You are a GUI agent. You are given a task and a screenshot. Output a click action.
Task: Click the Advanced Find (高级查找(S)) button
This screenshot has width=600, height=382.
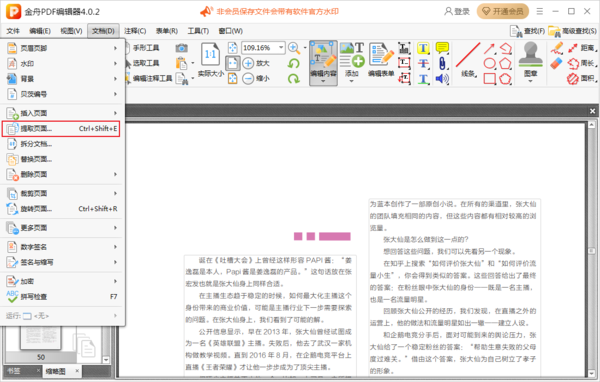click(x=572, y=31)
